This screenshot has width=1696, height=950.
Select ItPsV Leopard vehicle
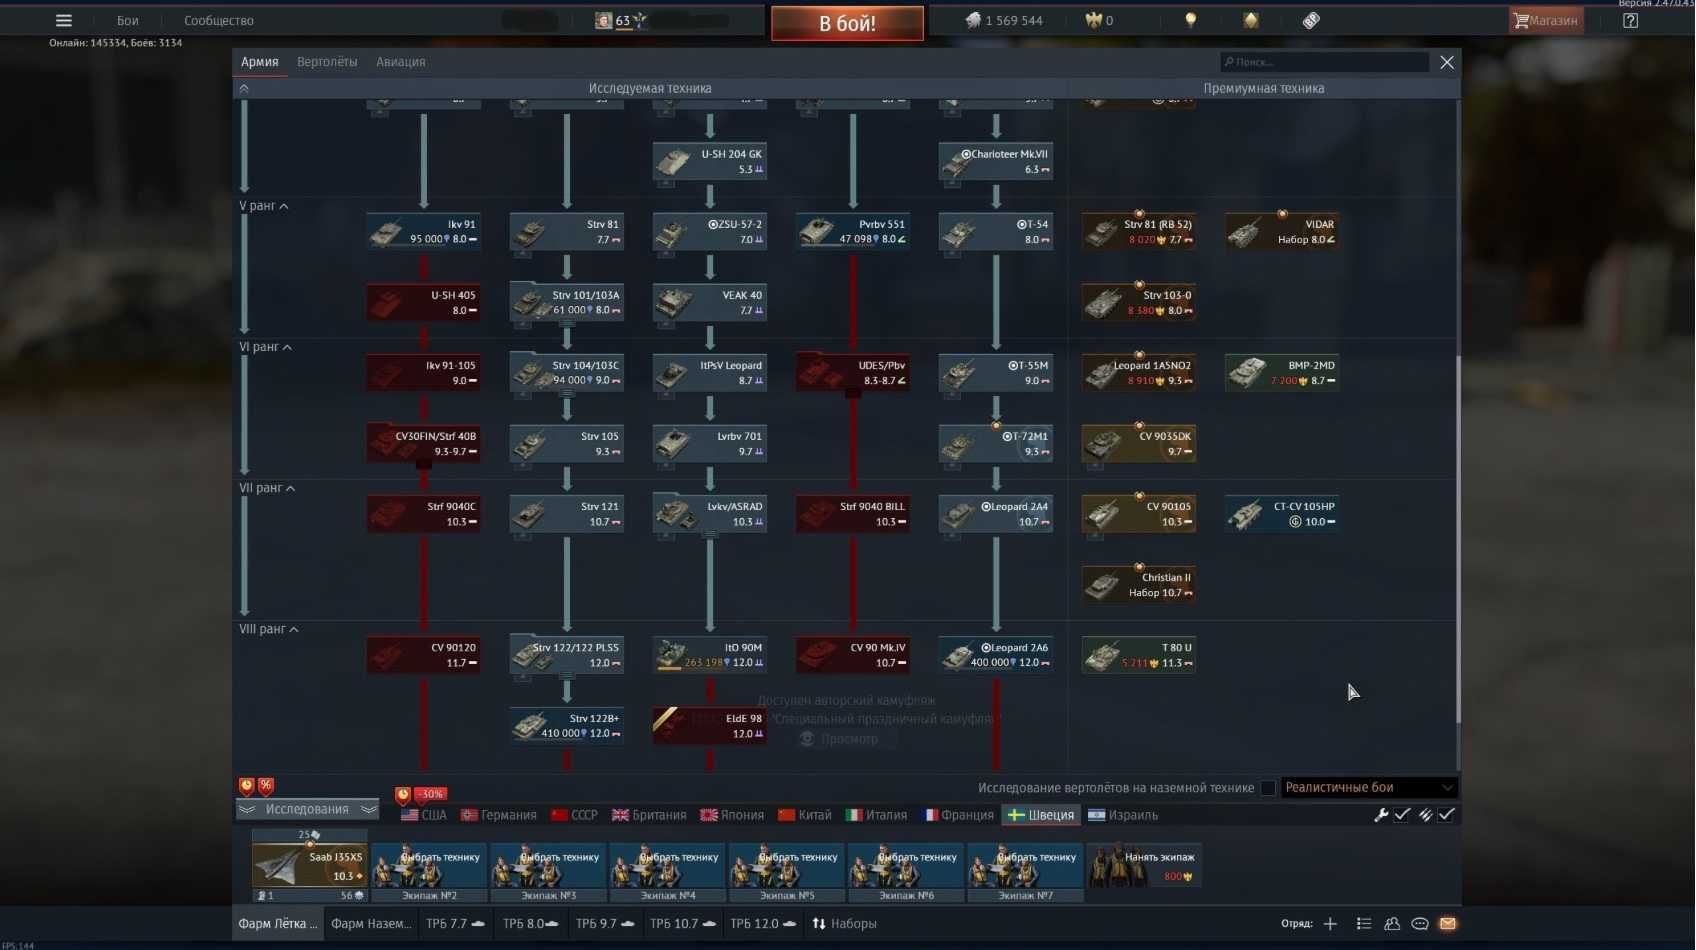(709, 372)
